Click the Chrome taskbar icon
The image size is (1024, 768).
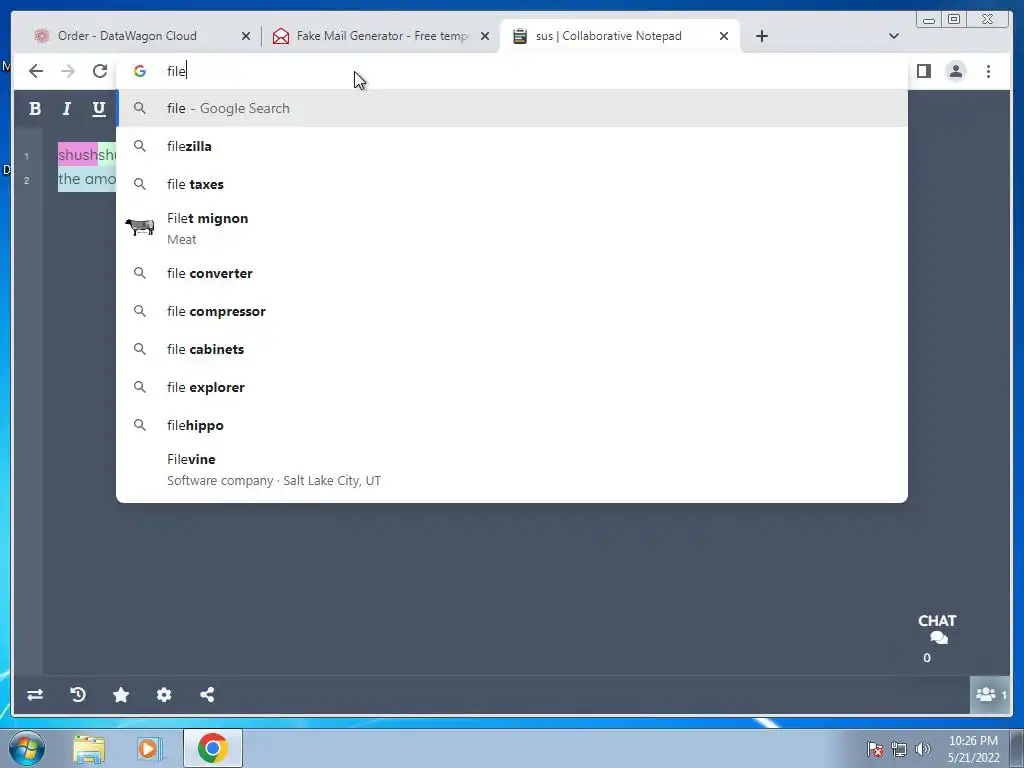212,748
